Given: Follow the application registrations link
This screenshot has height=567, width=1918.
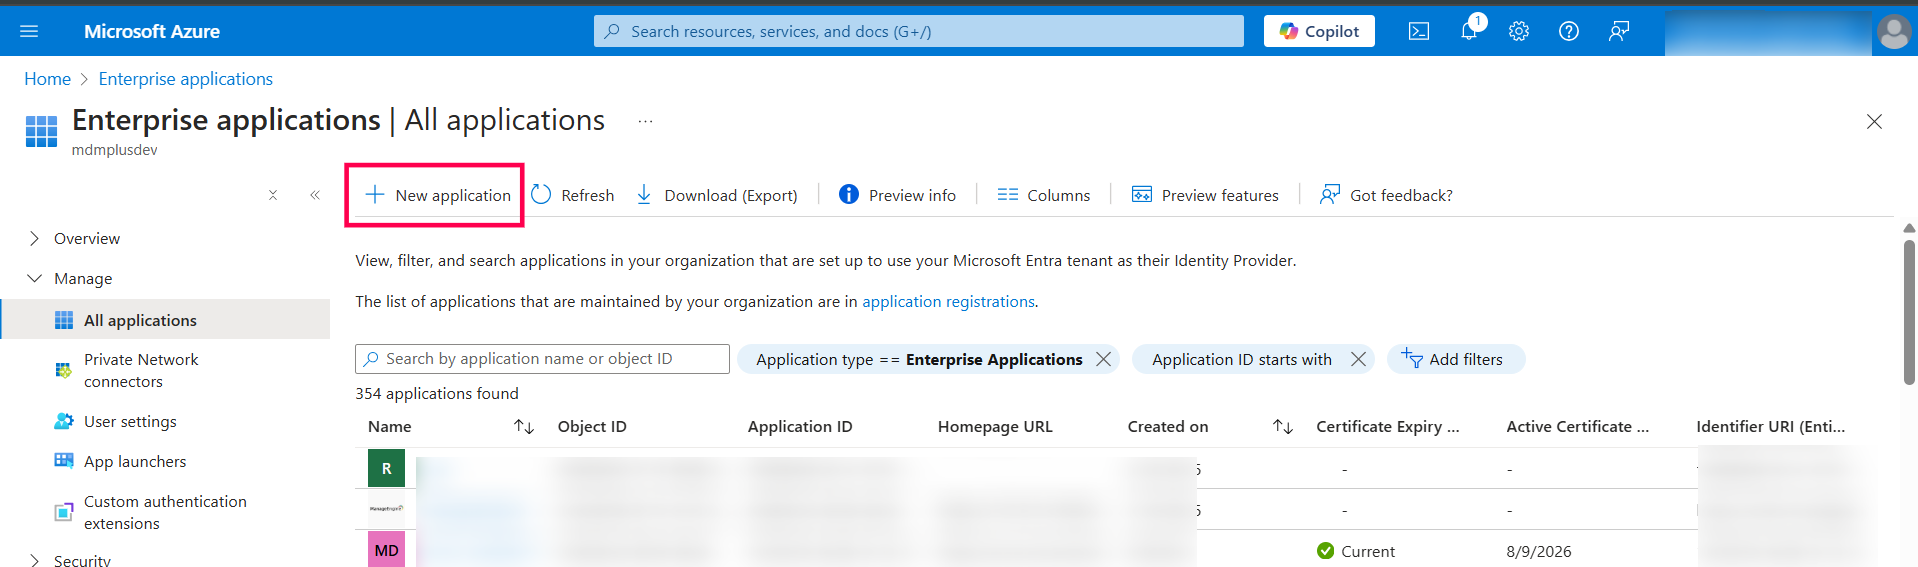Looking at the screenshot, I should [x=948, y=301].
